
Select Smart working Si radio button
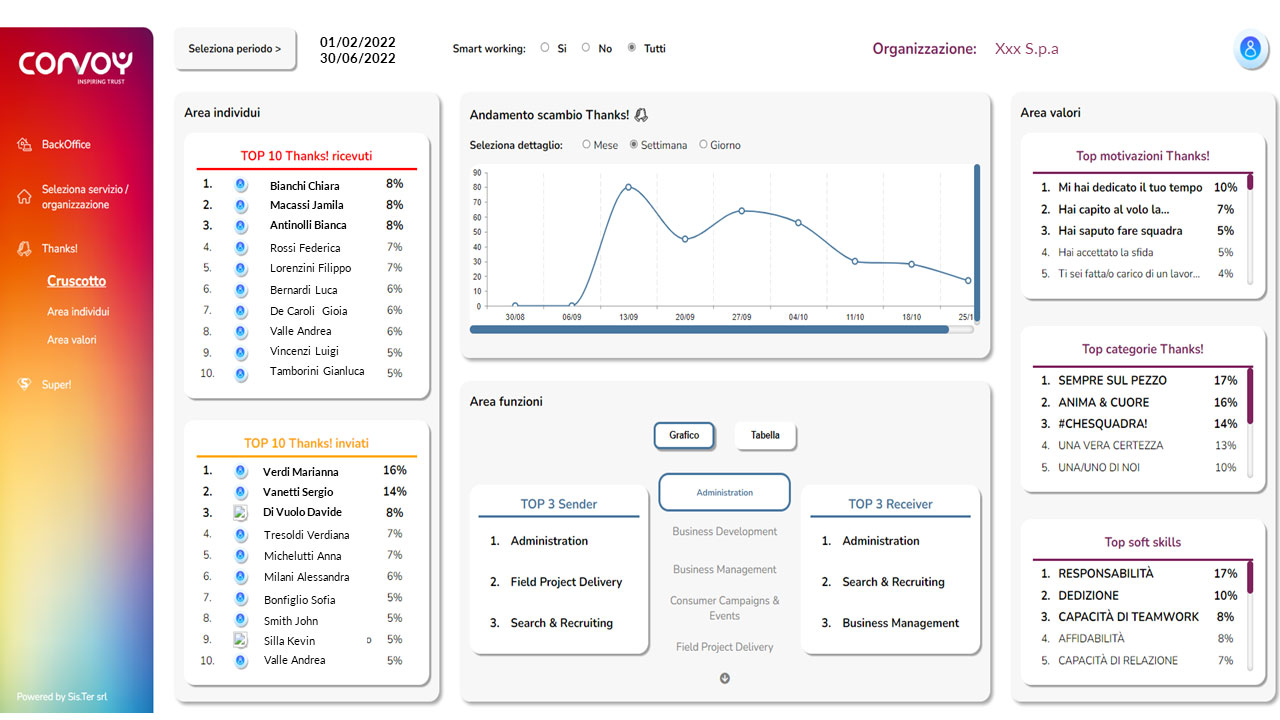click(x=545, y=47)
